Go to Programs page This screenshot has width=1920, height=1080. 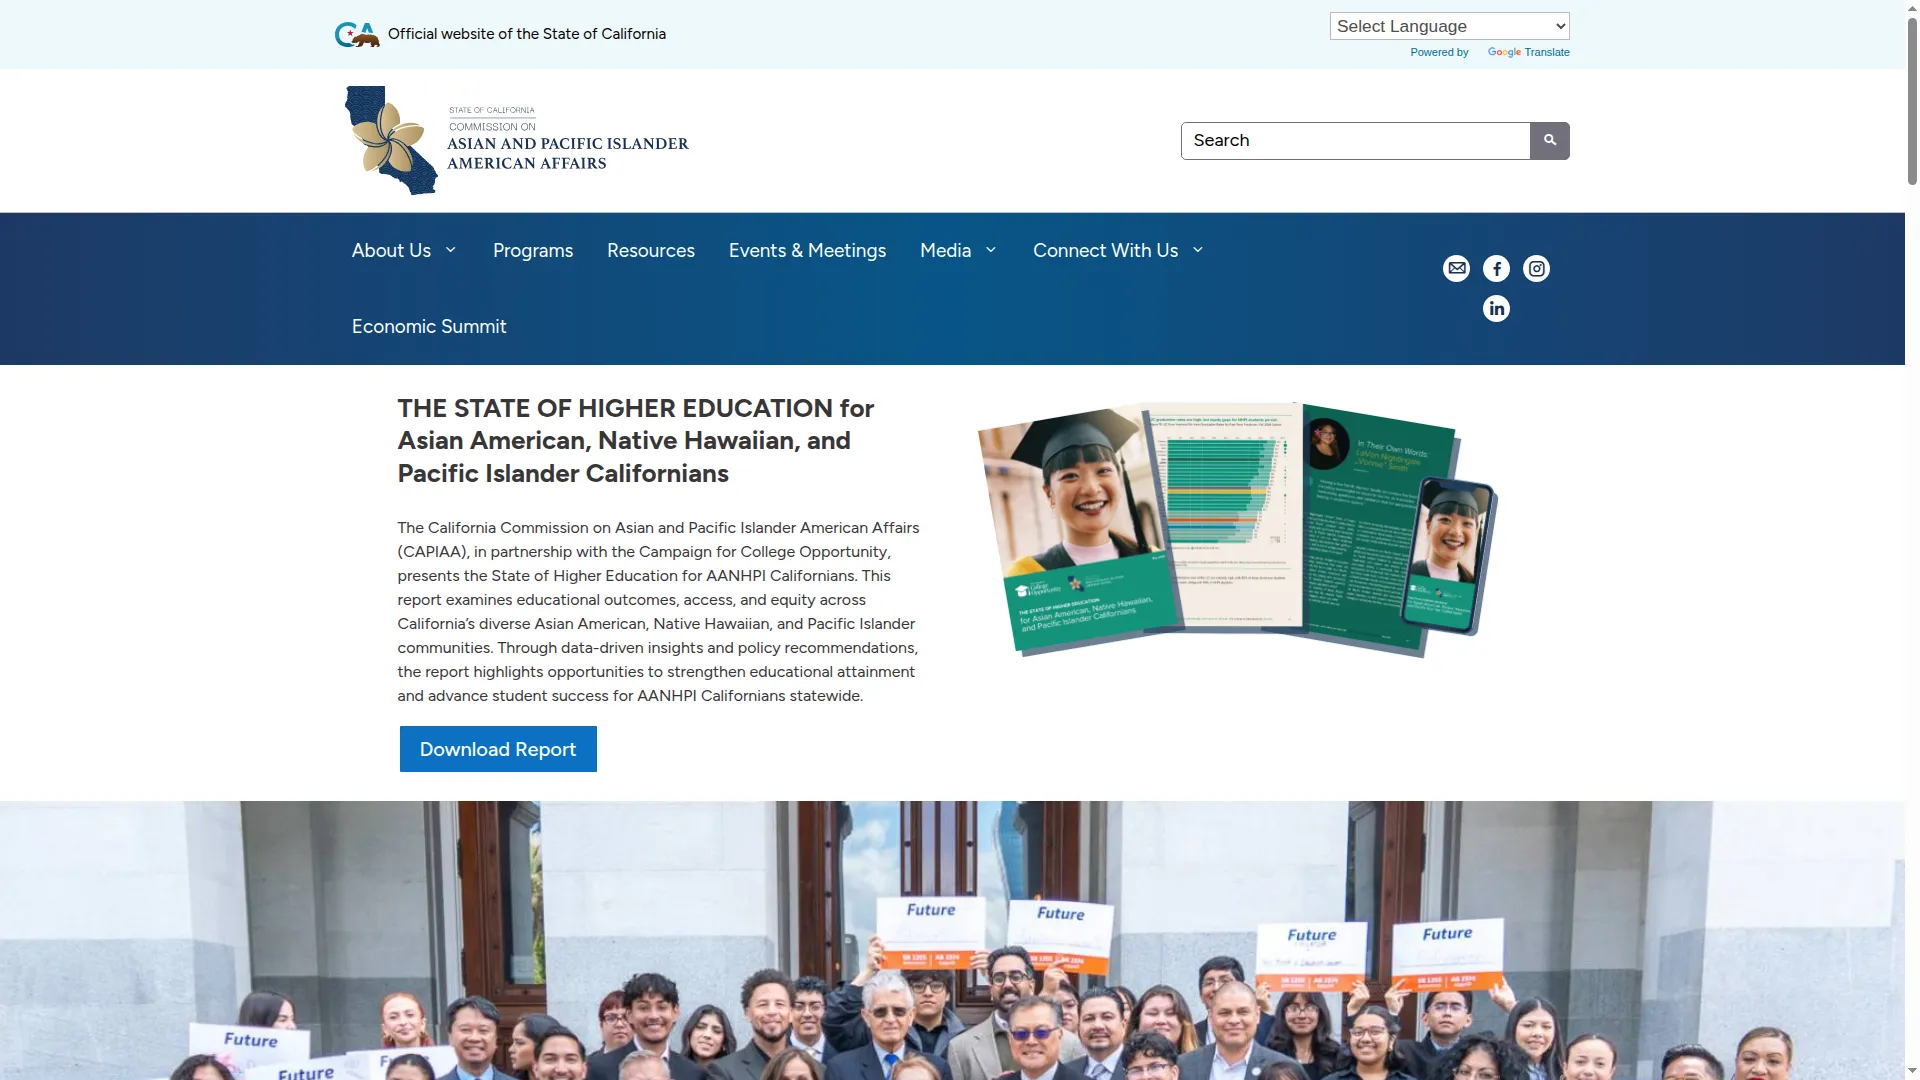point(533,251)
